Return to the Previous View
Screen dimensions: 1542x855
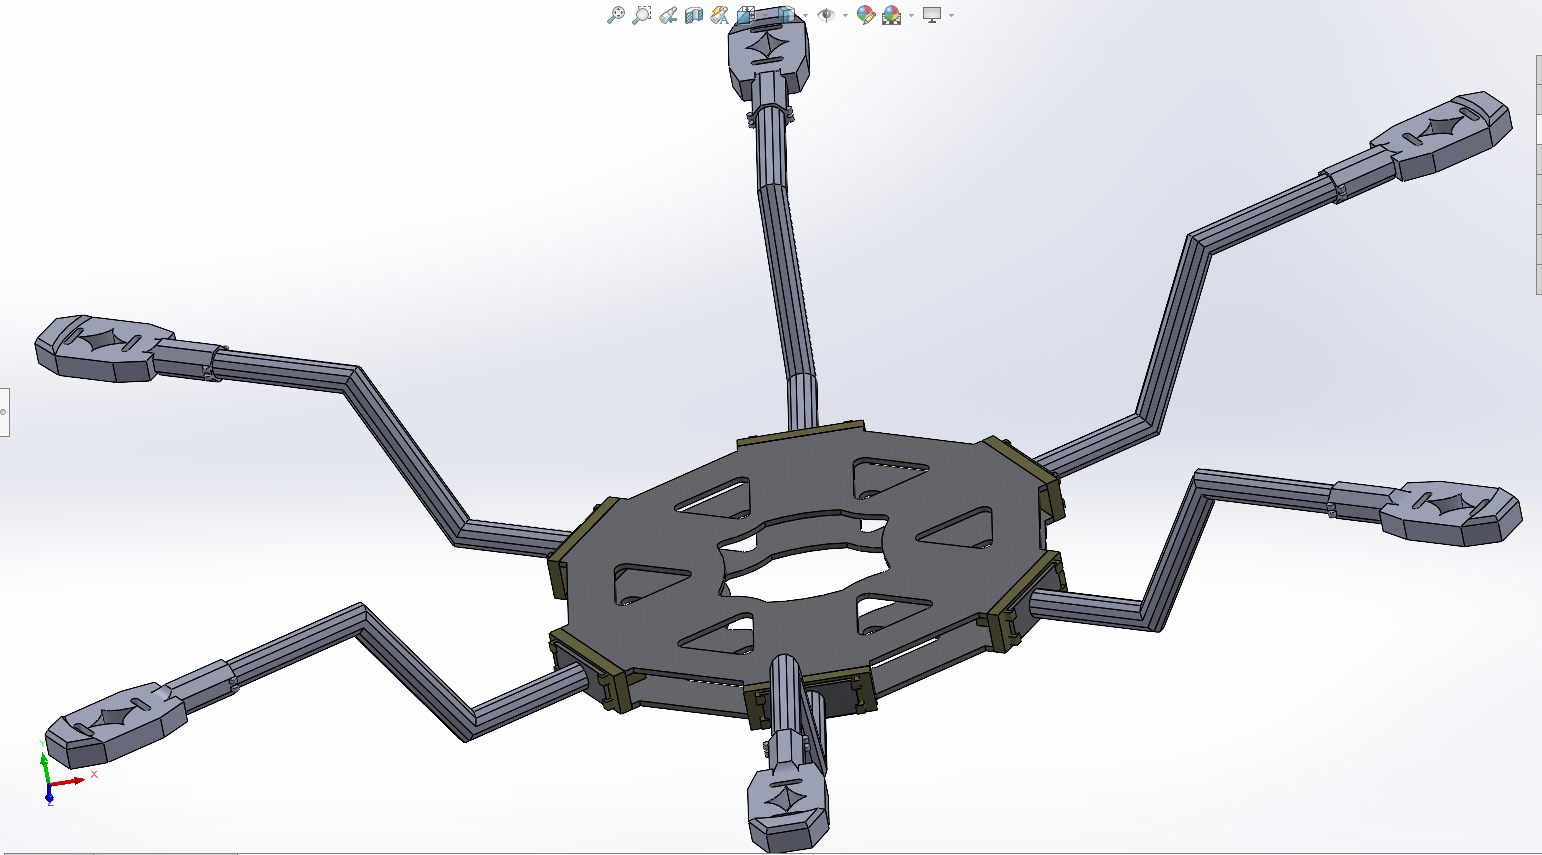668,15
